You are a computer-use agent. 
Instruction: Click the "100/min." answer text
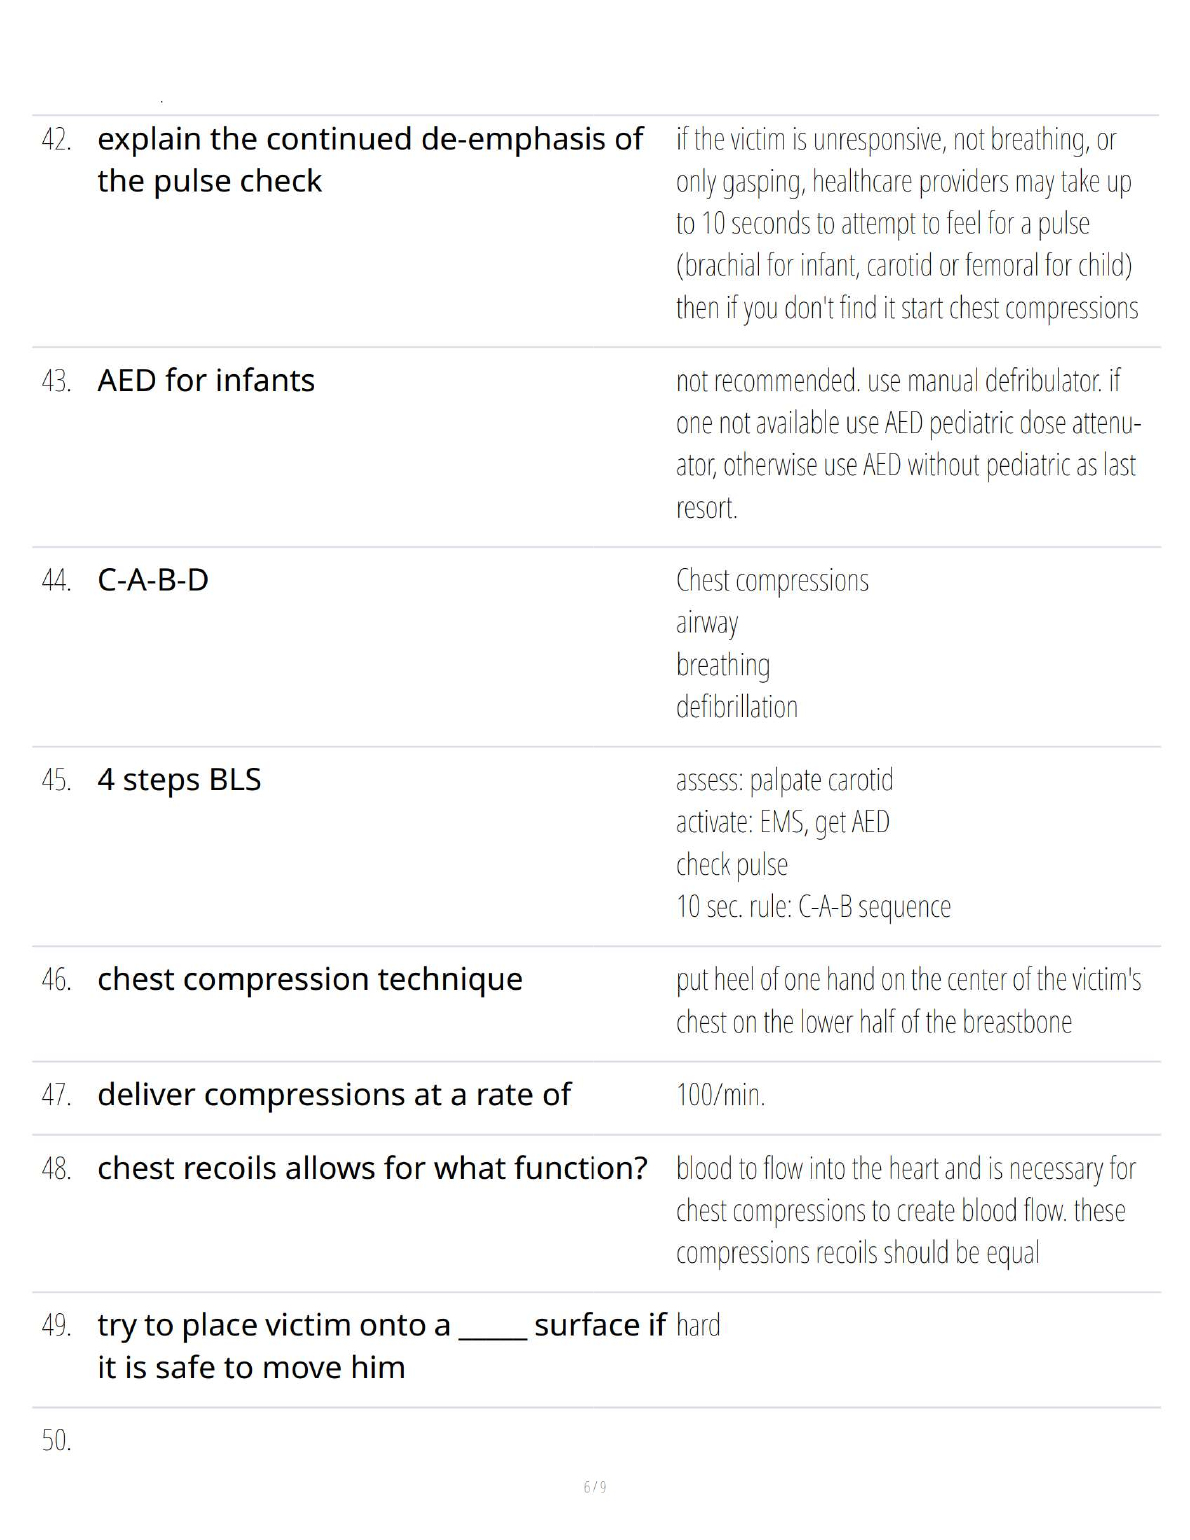click(720, 1095)
